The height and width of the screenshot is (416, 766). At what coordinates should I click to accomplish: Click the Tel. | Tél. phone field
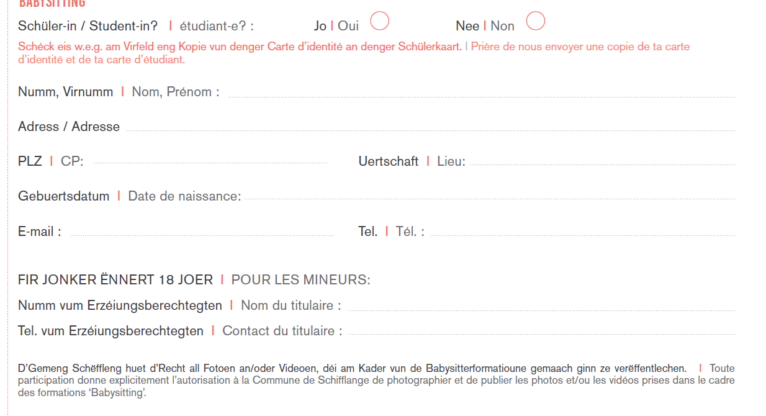point(582,231)
